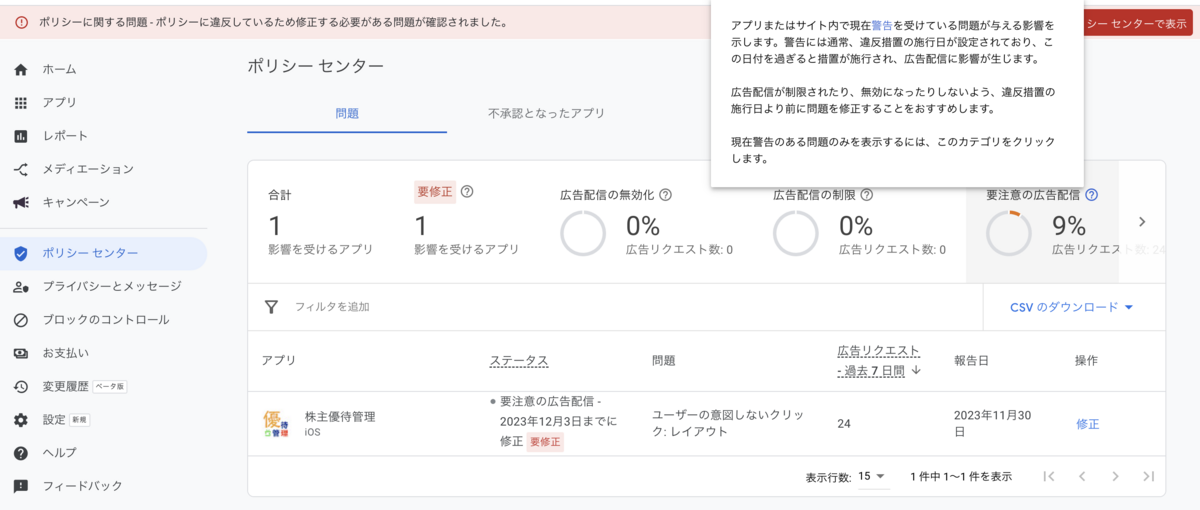Click the 設定 gear icon
This screenshot has height=510, width=1200.
coord(21,420)
